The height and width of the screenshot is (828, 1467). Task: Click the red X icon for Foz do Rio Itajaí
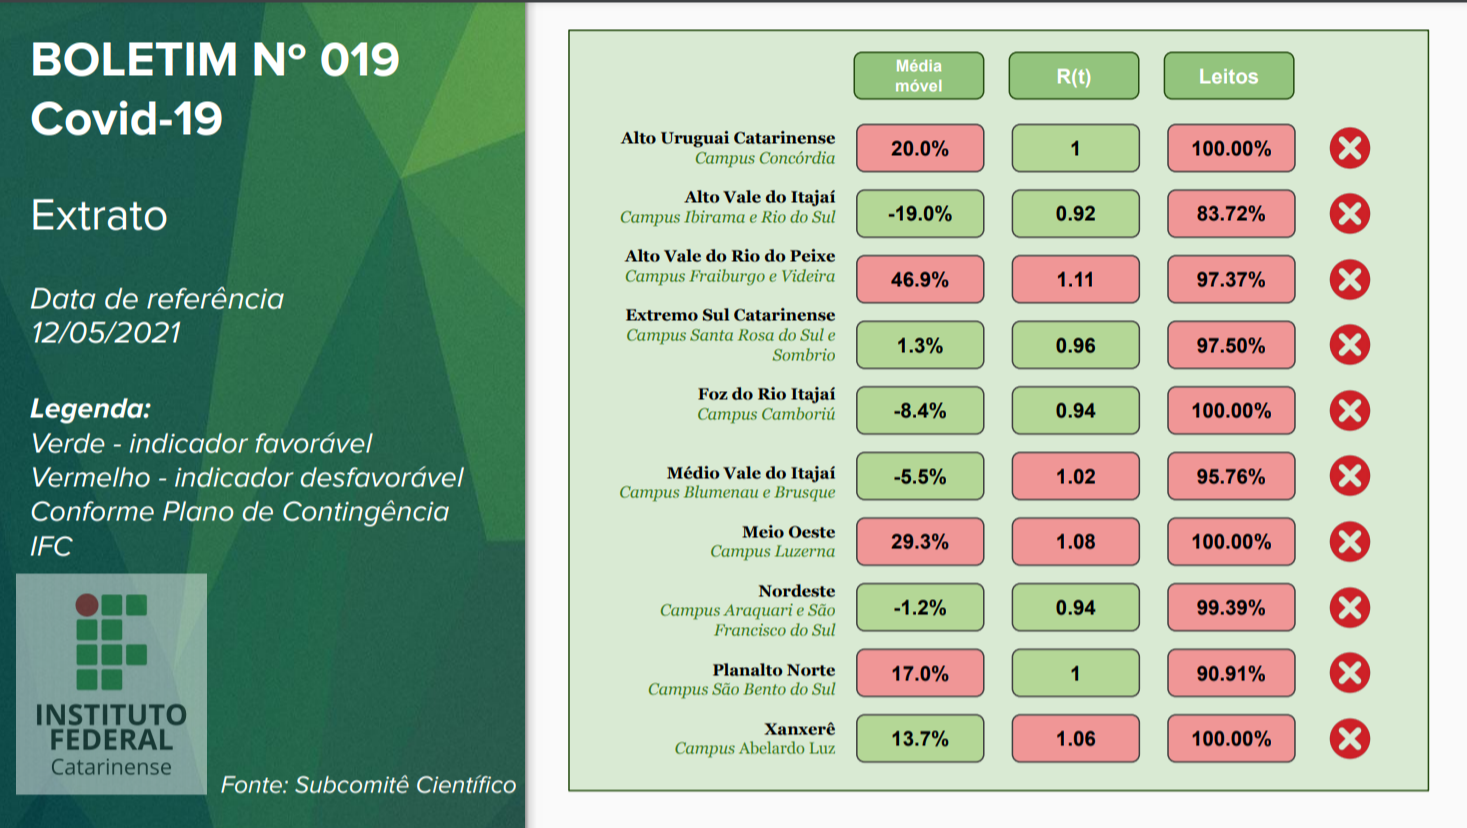1349,410
